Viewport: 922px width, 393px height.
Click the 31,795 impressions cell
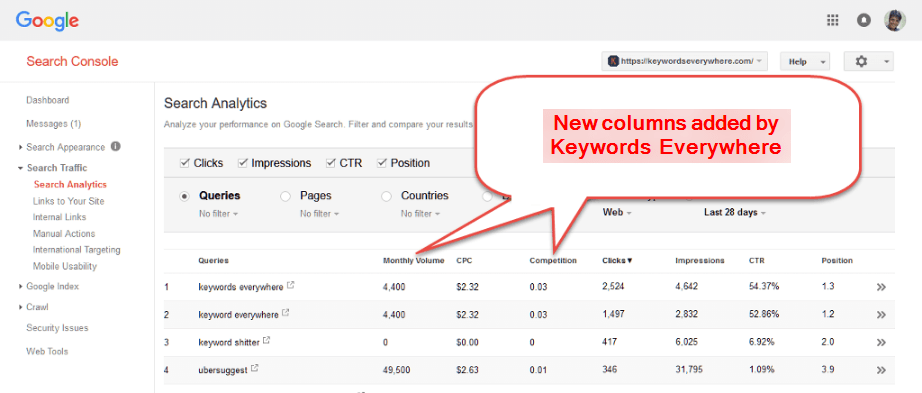point(690,370)
